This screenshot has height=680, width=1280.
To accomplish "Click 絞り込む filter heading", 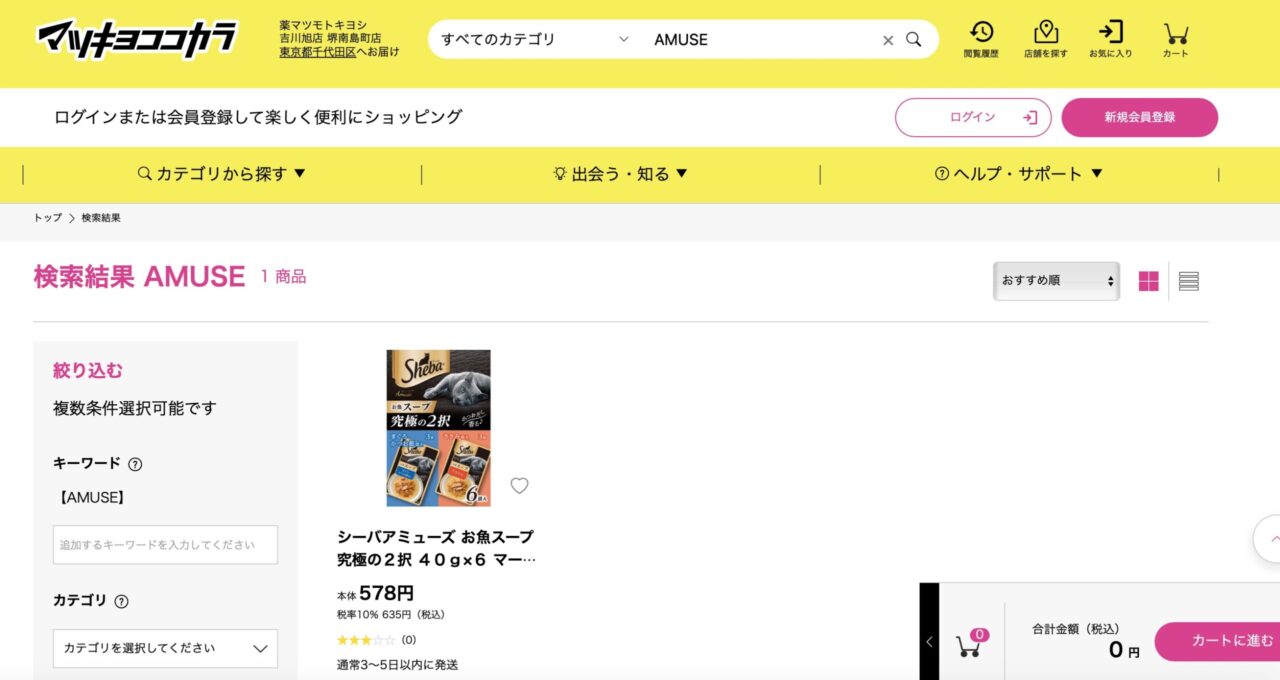I will [88, 371].
